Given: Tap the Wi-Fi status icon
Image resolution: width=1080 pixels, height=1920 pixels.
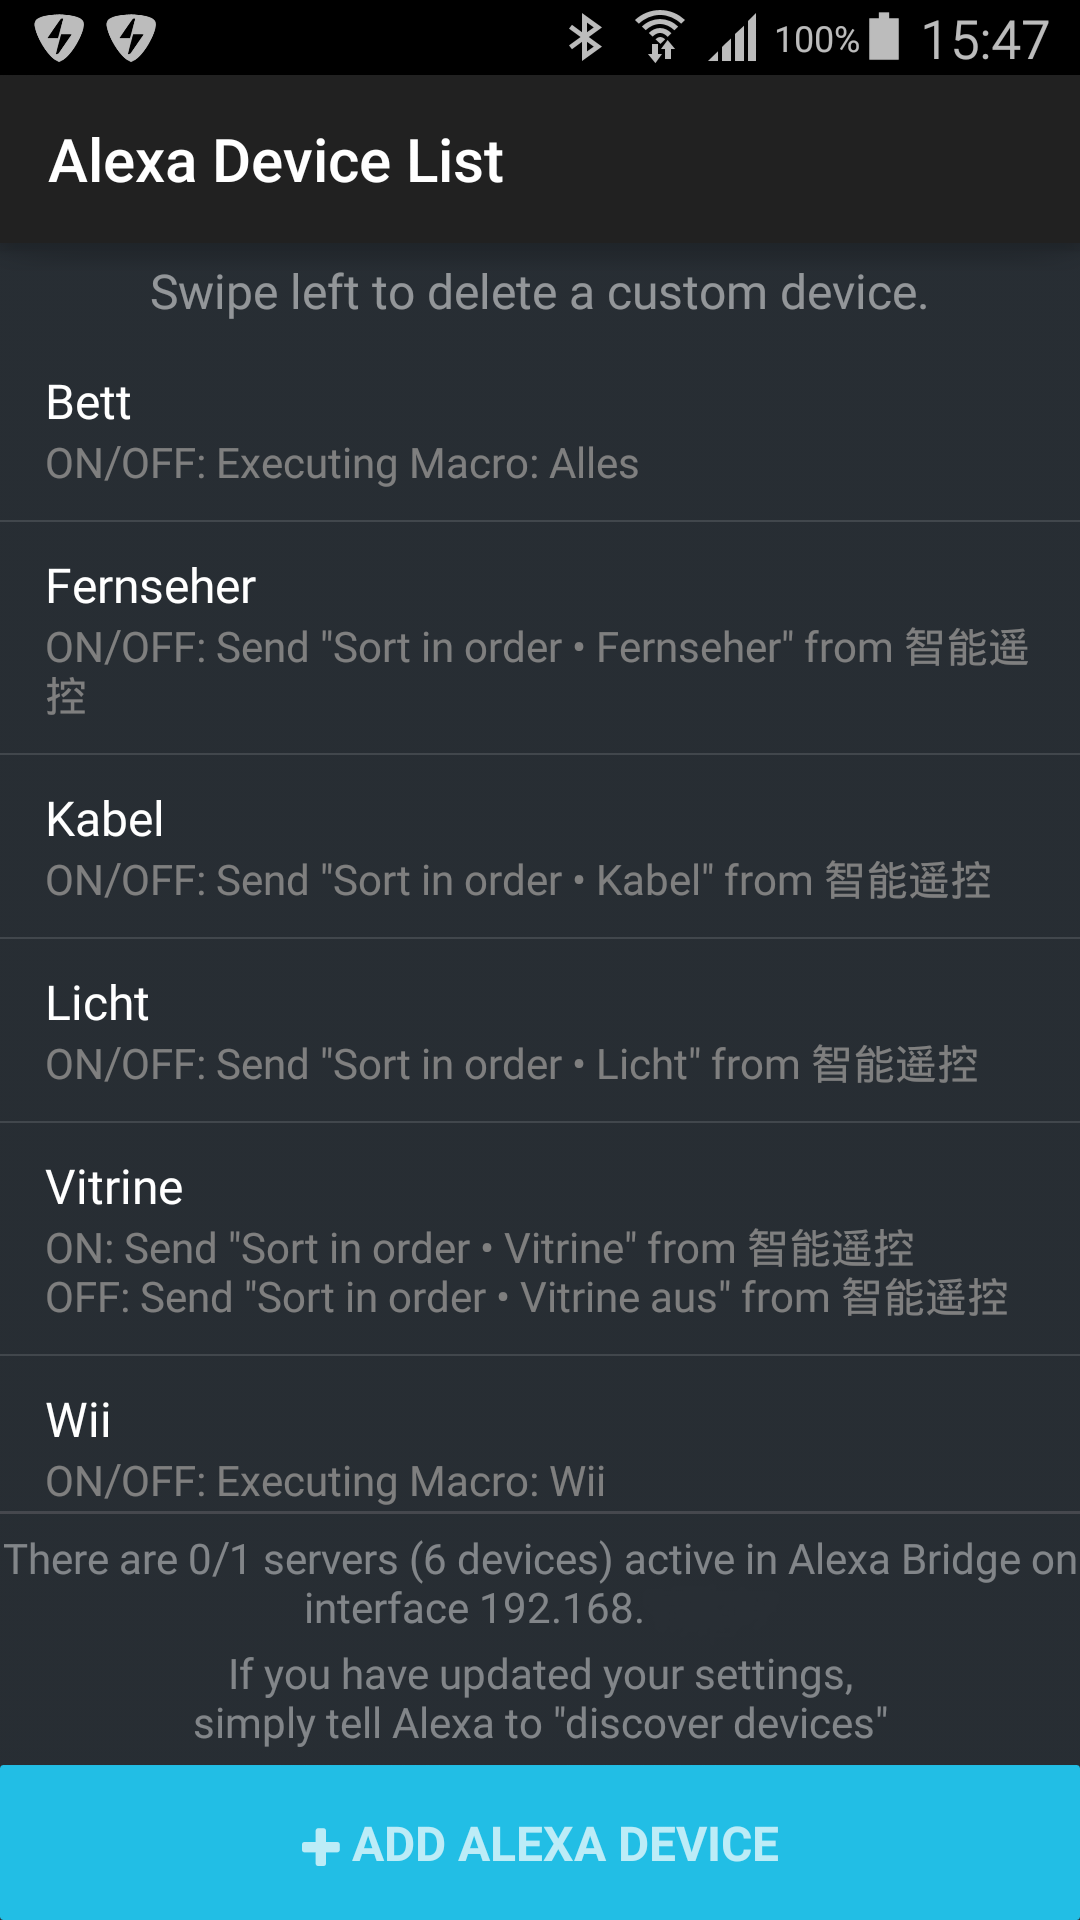Looking at the screenshot, I should click(x=660, y=38).
